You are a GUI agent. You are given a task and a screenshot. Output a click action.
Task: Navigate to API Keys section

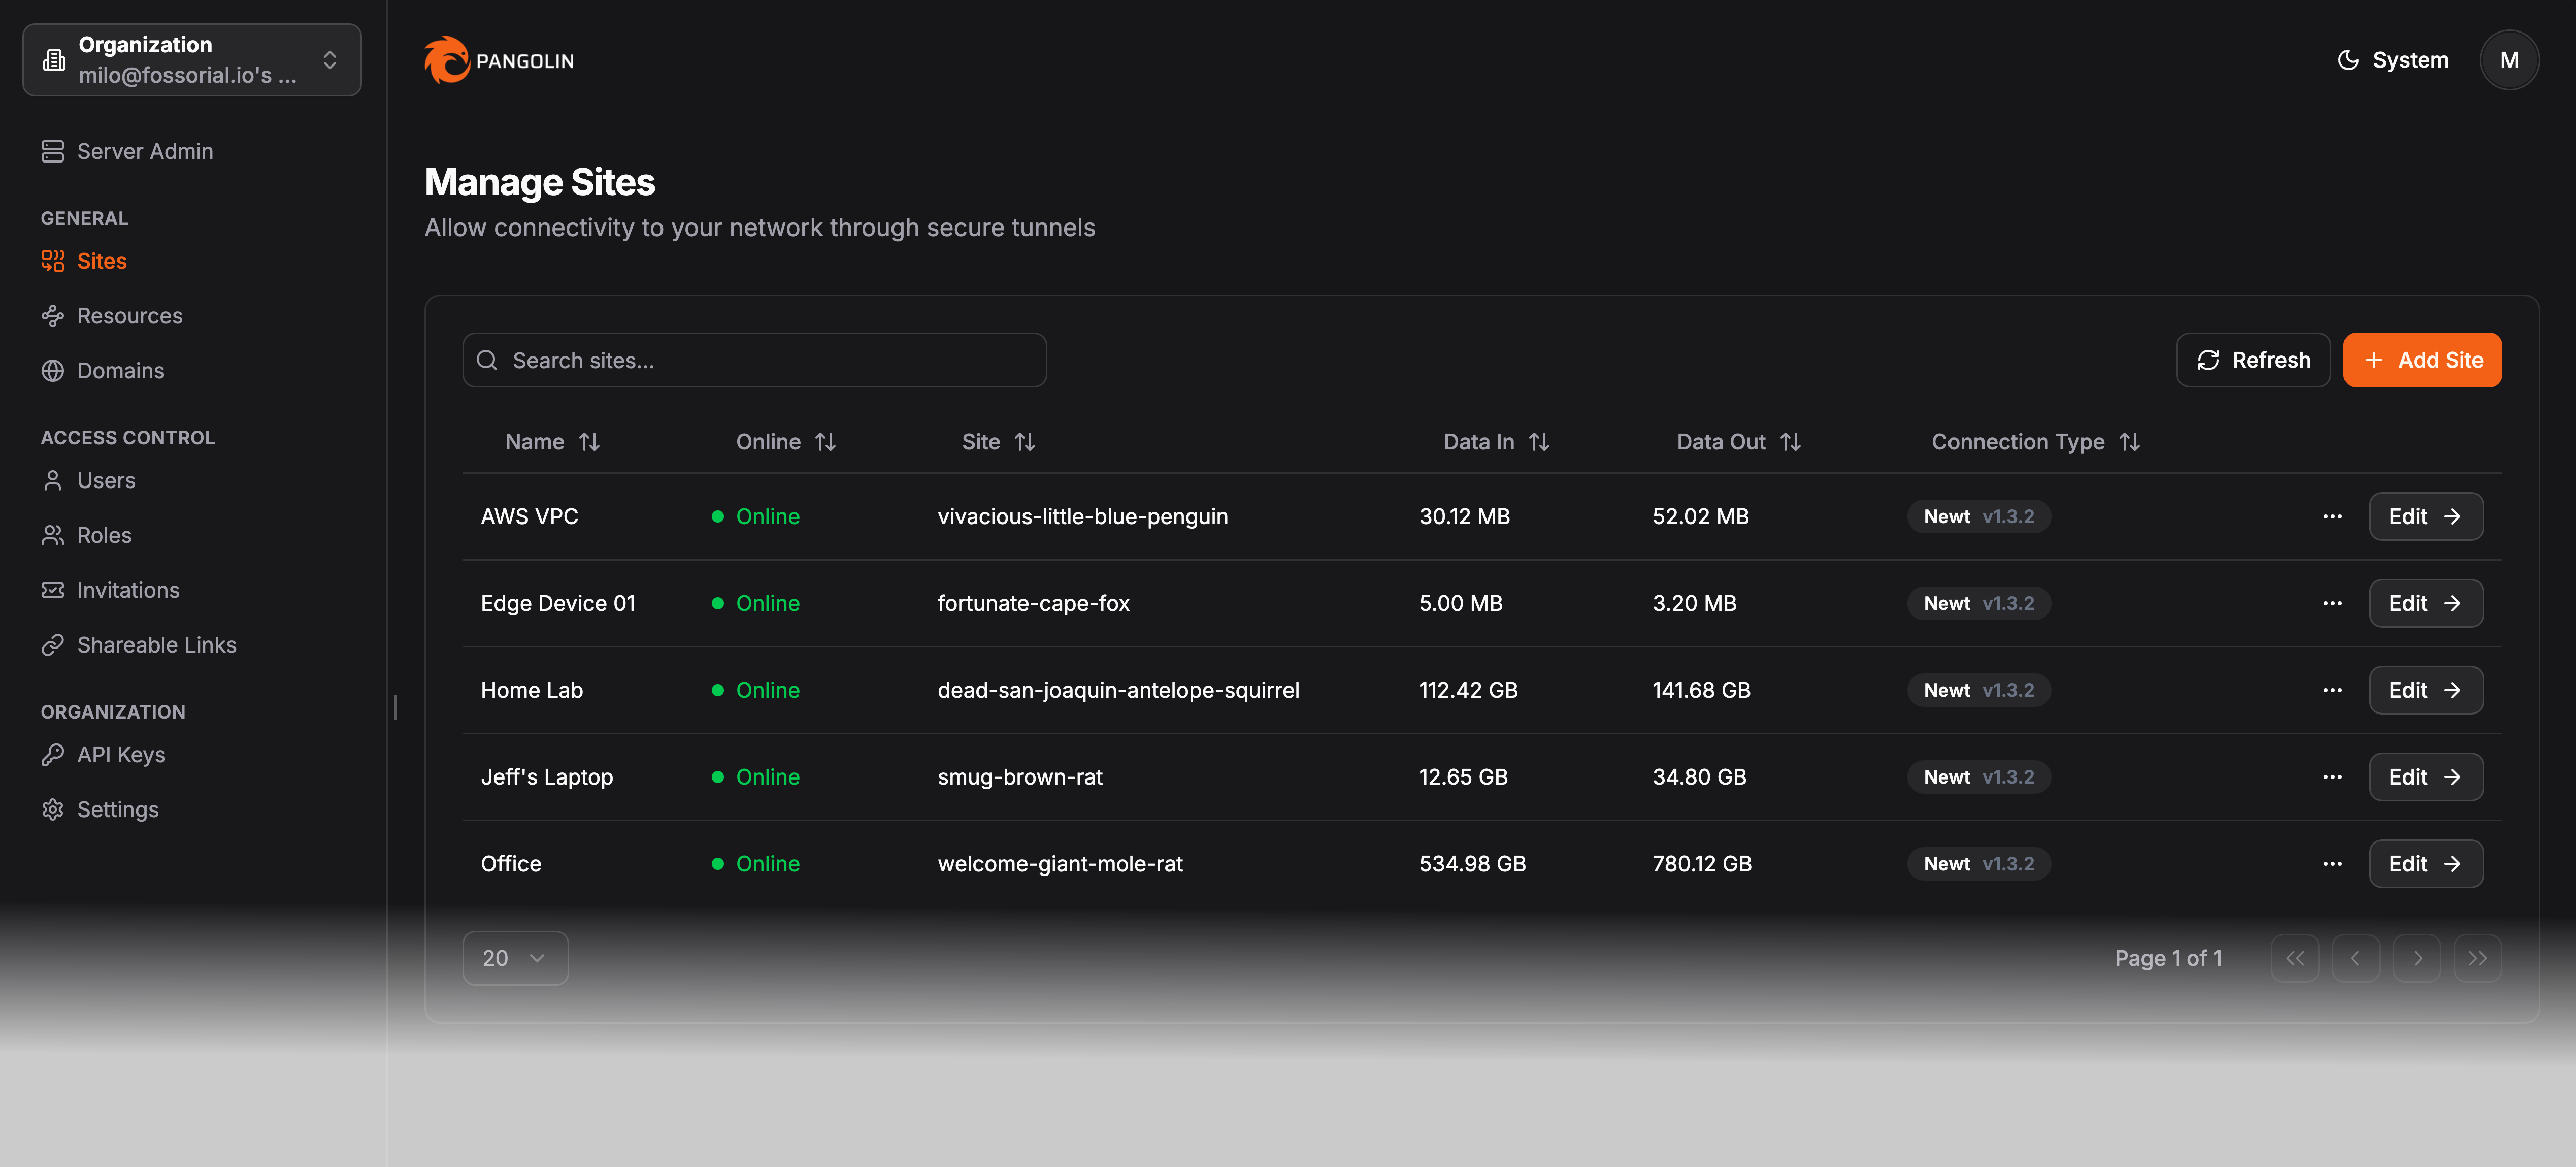(121, 755)
